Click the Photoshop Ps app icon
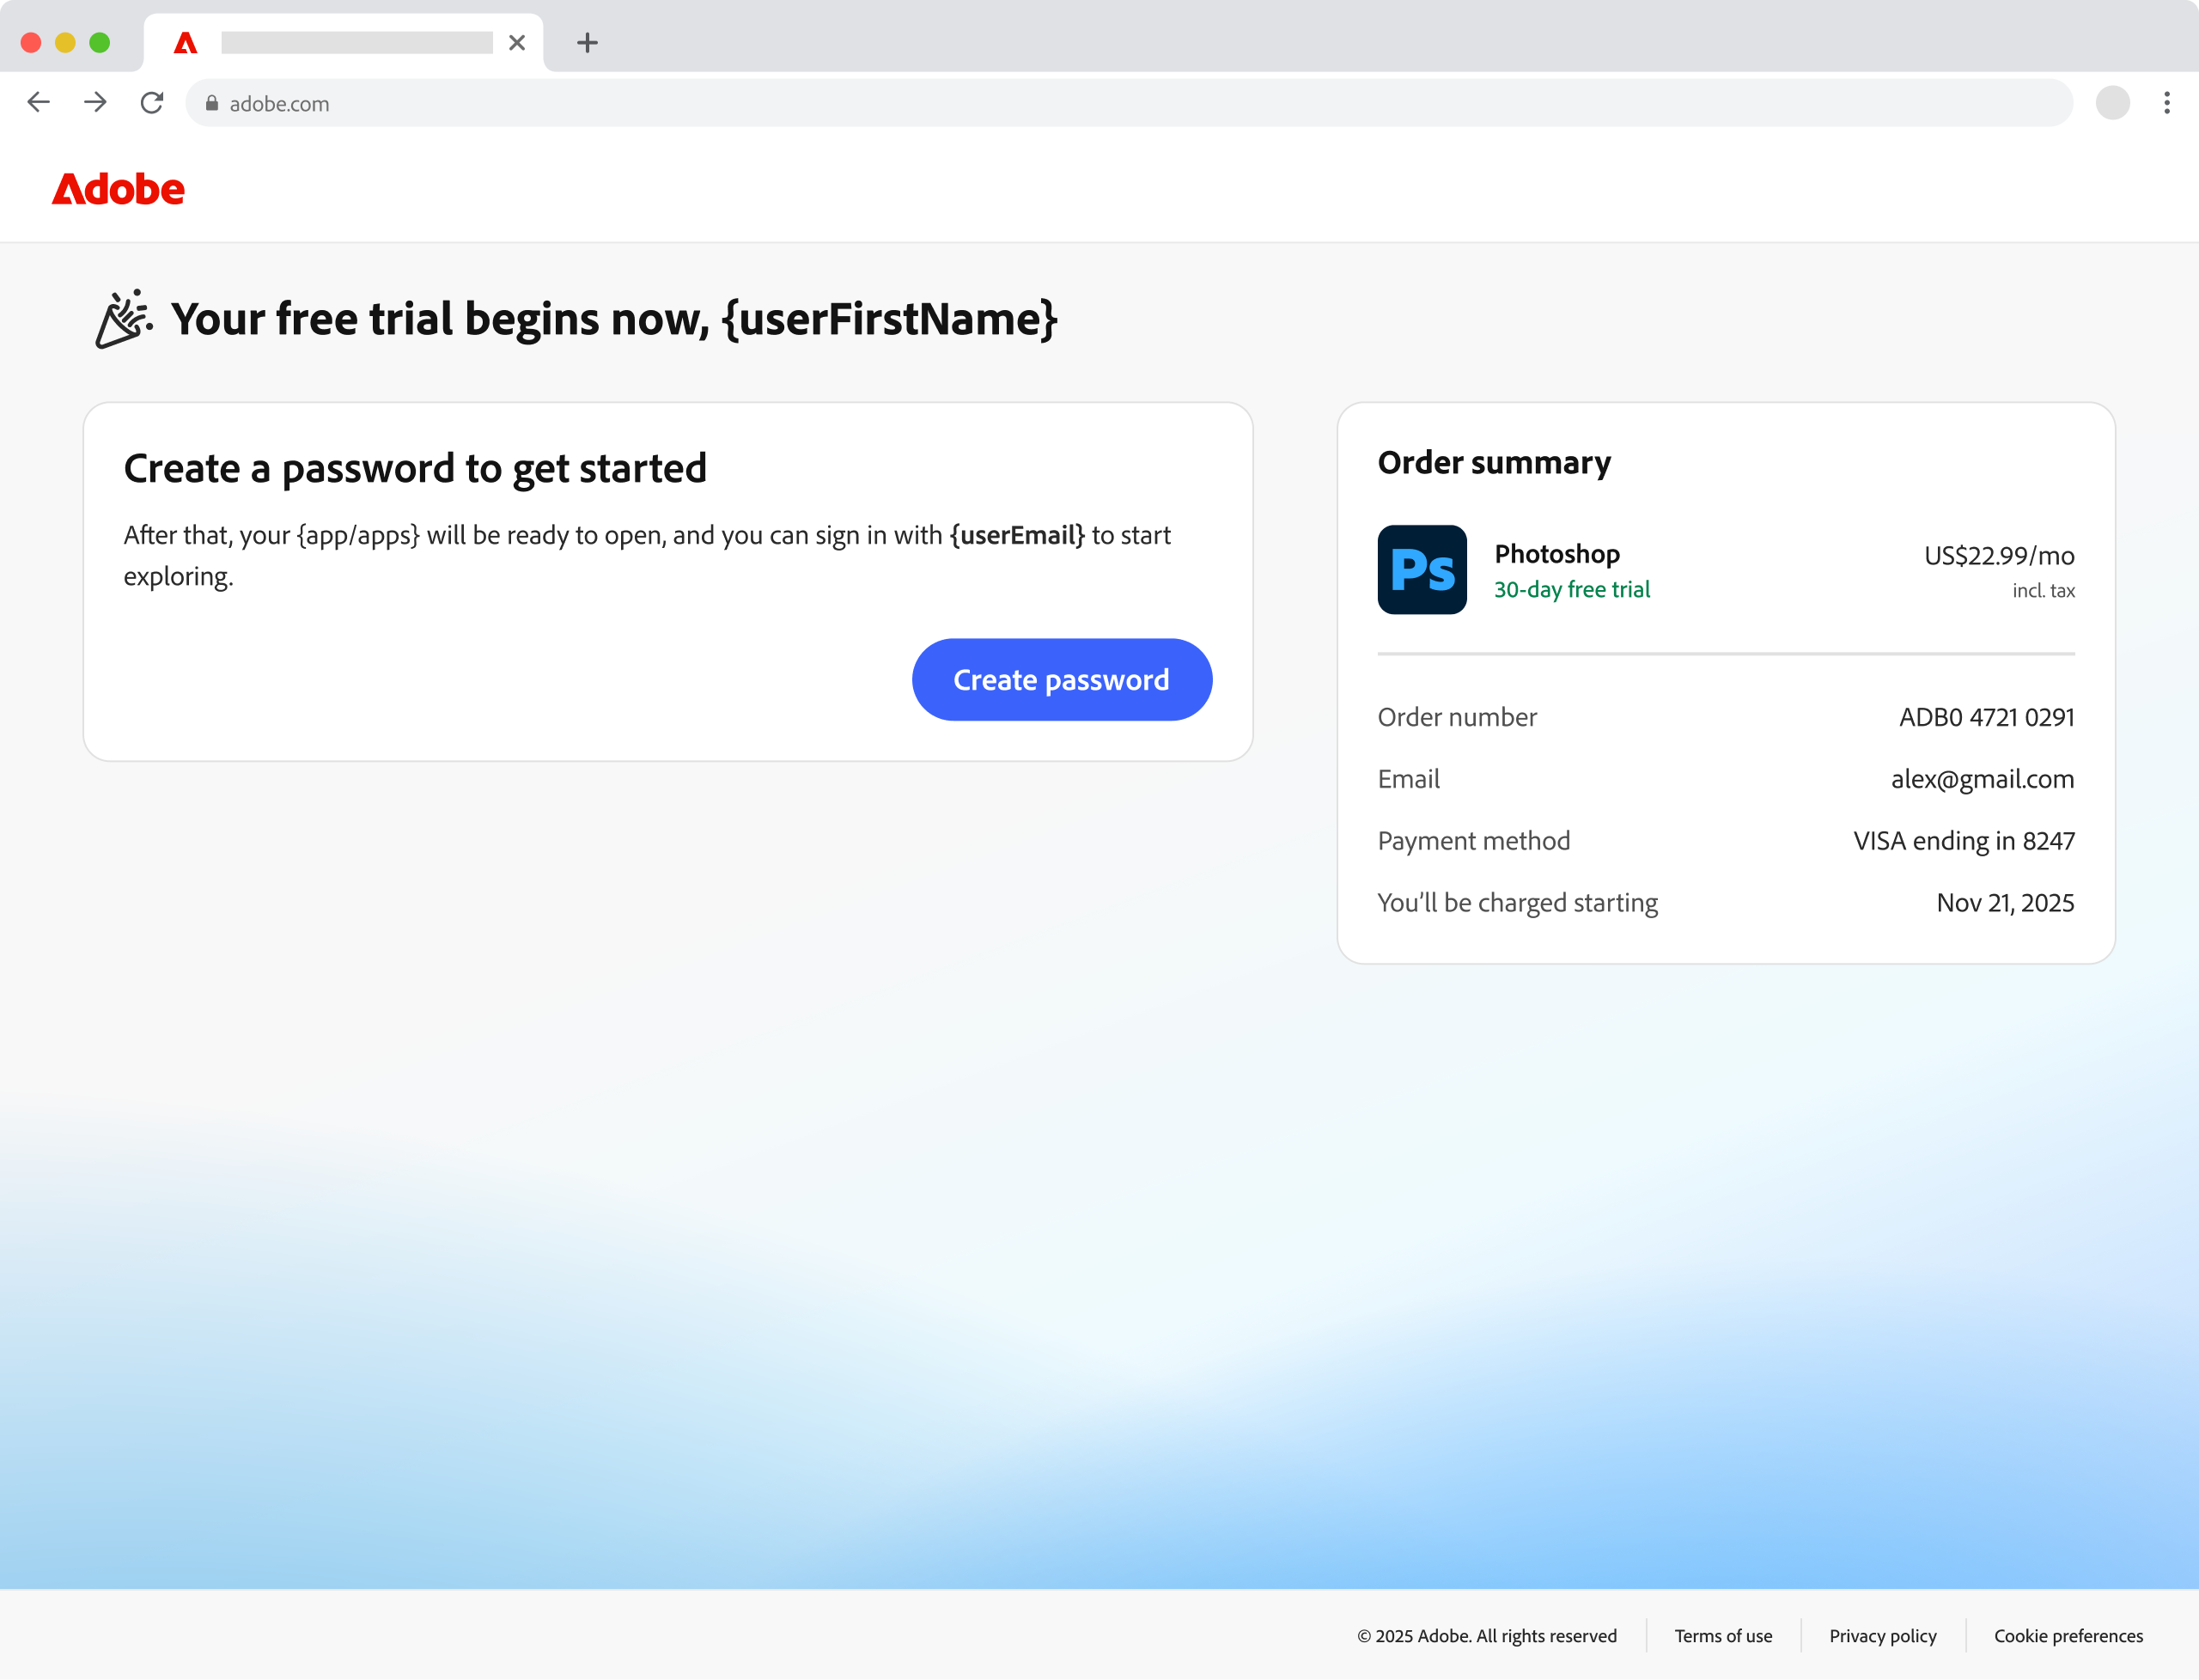Viewport: 2199px width, 1680px height. [1422, 569]
